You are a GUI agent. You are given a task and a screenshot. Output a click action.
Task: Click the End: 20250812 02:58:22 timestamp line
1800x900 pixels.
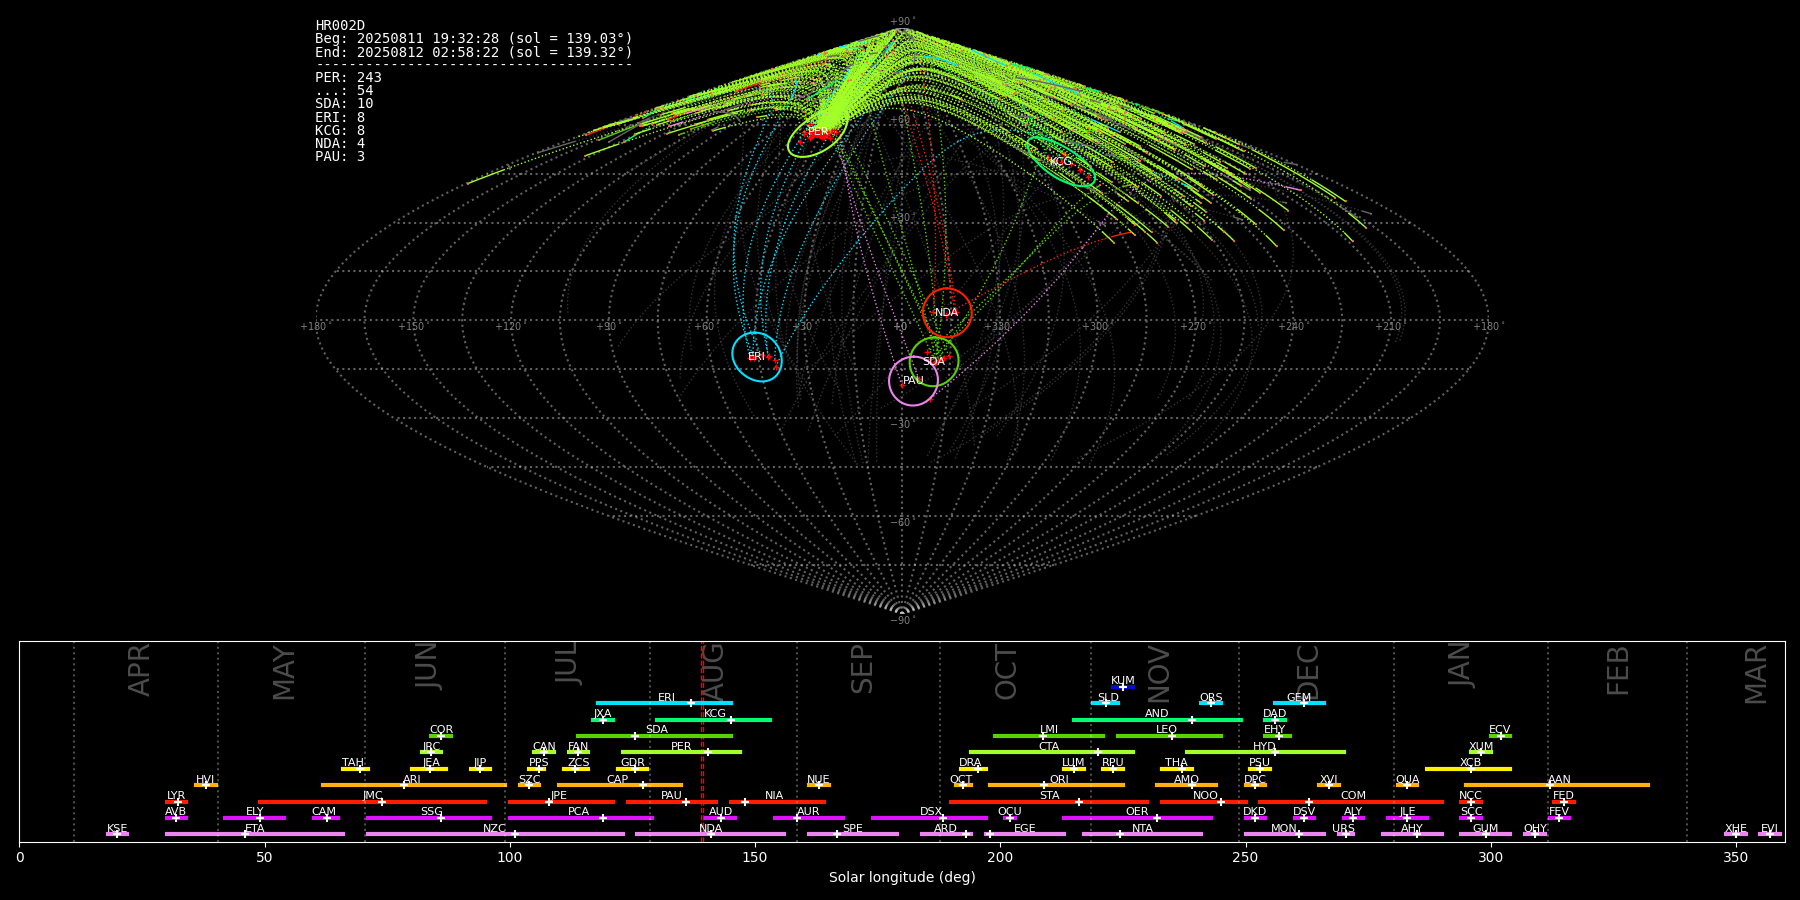click(x=474, y=52)
